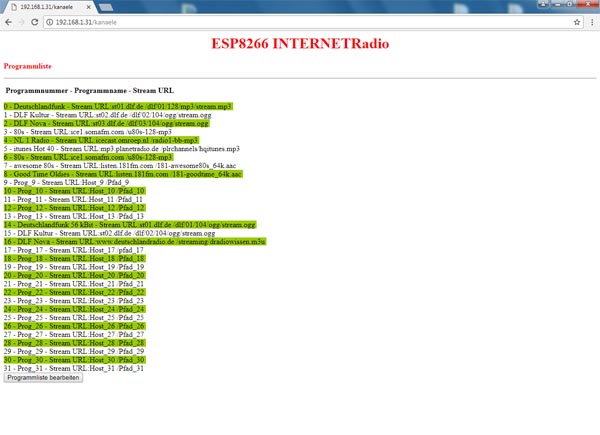600x435 pixels.
Task: Click the itunes Hot 40 row
Action: 121,148
